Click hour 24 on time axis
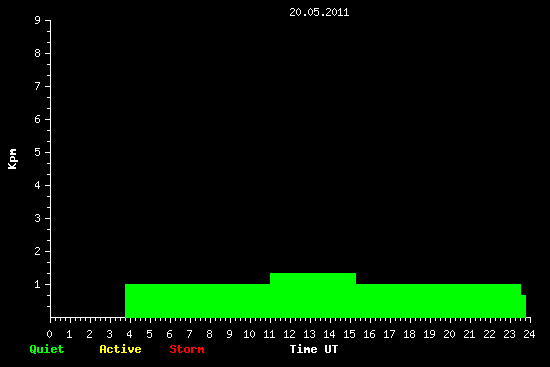This screenshot has width=550, height=367. coord(529,334)
